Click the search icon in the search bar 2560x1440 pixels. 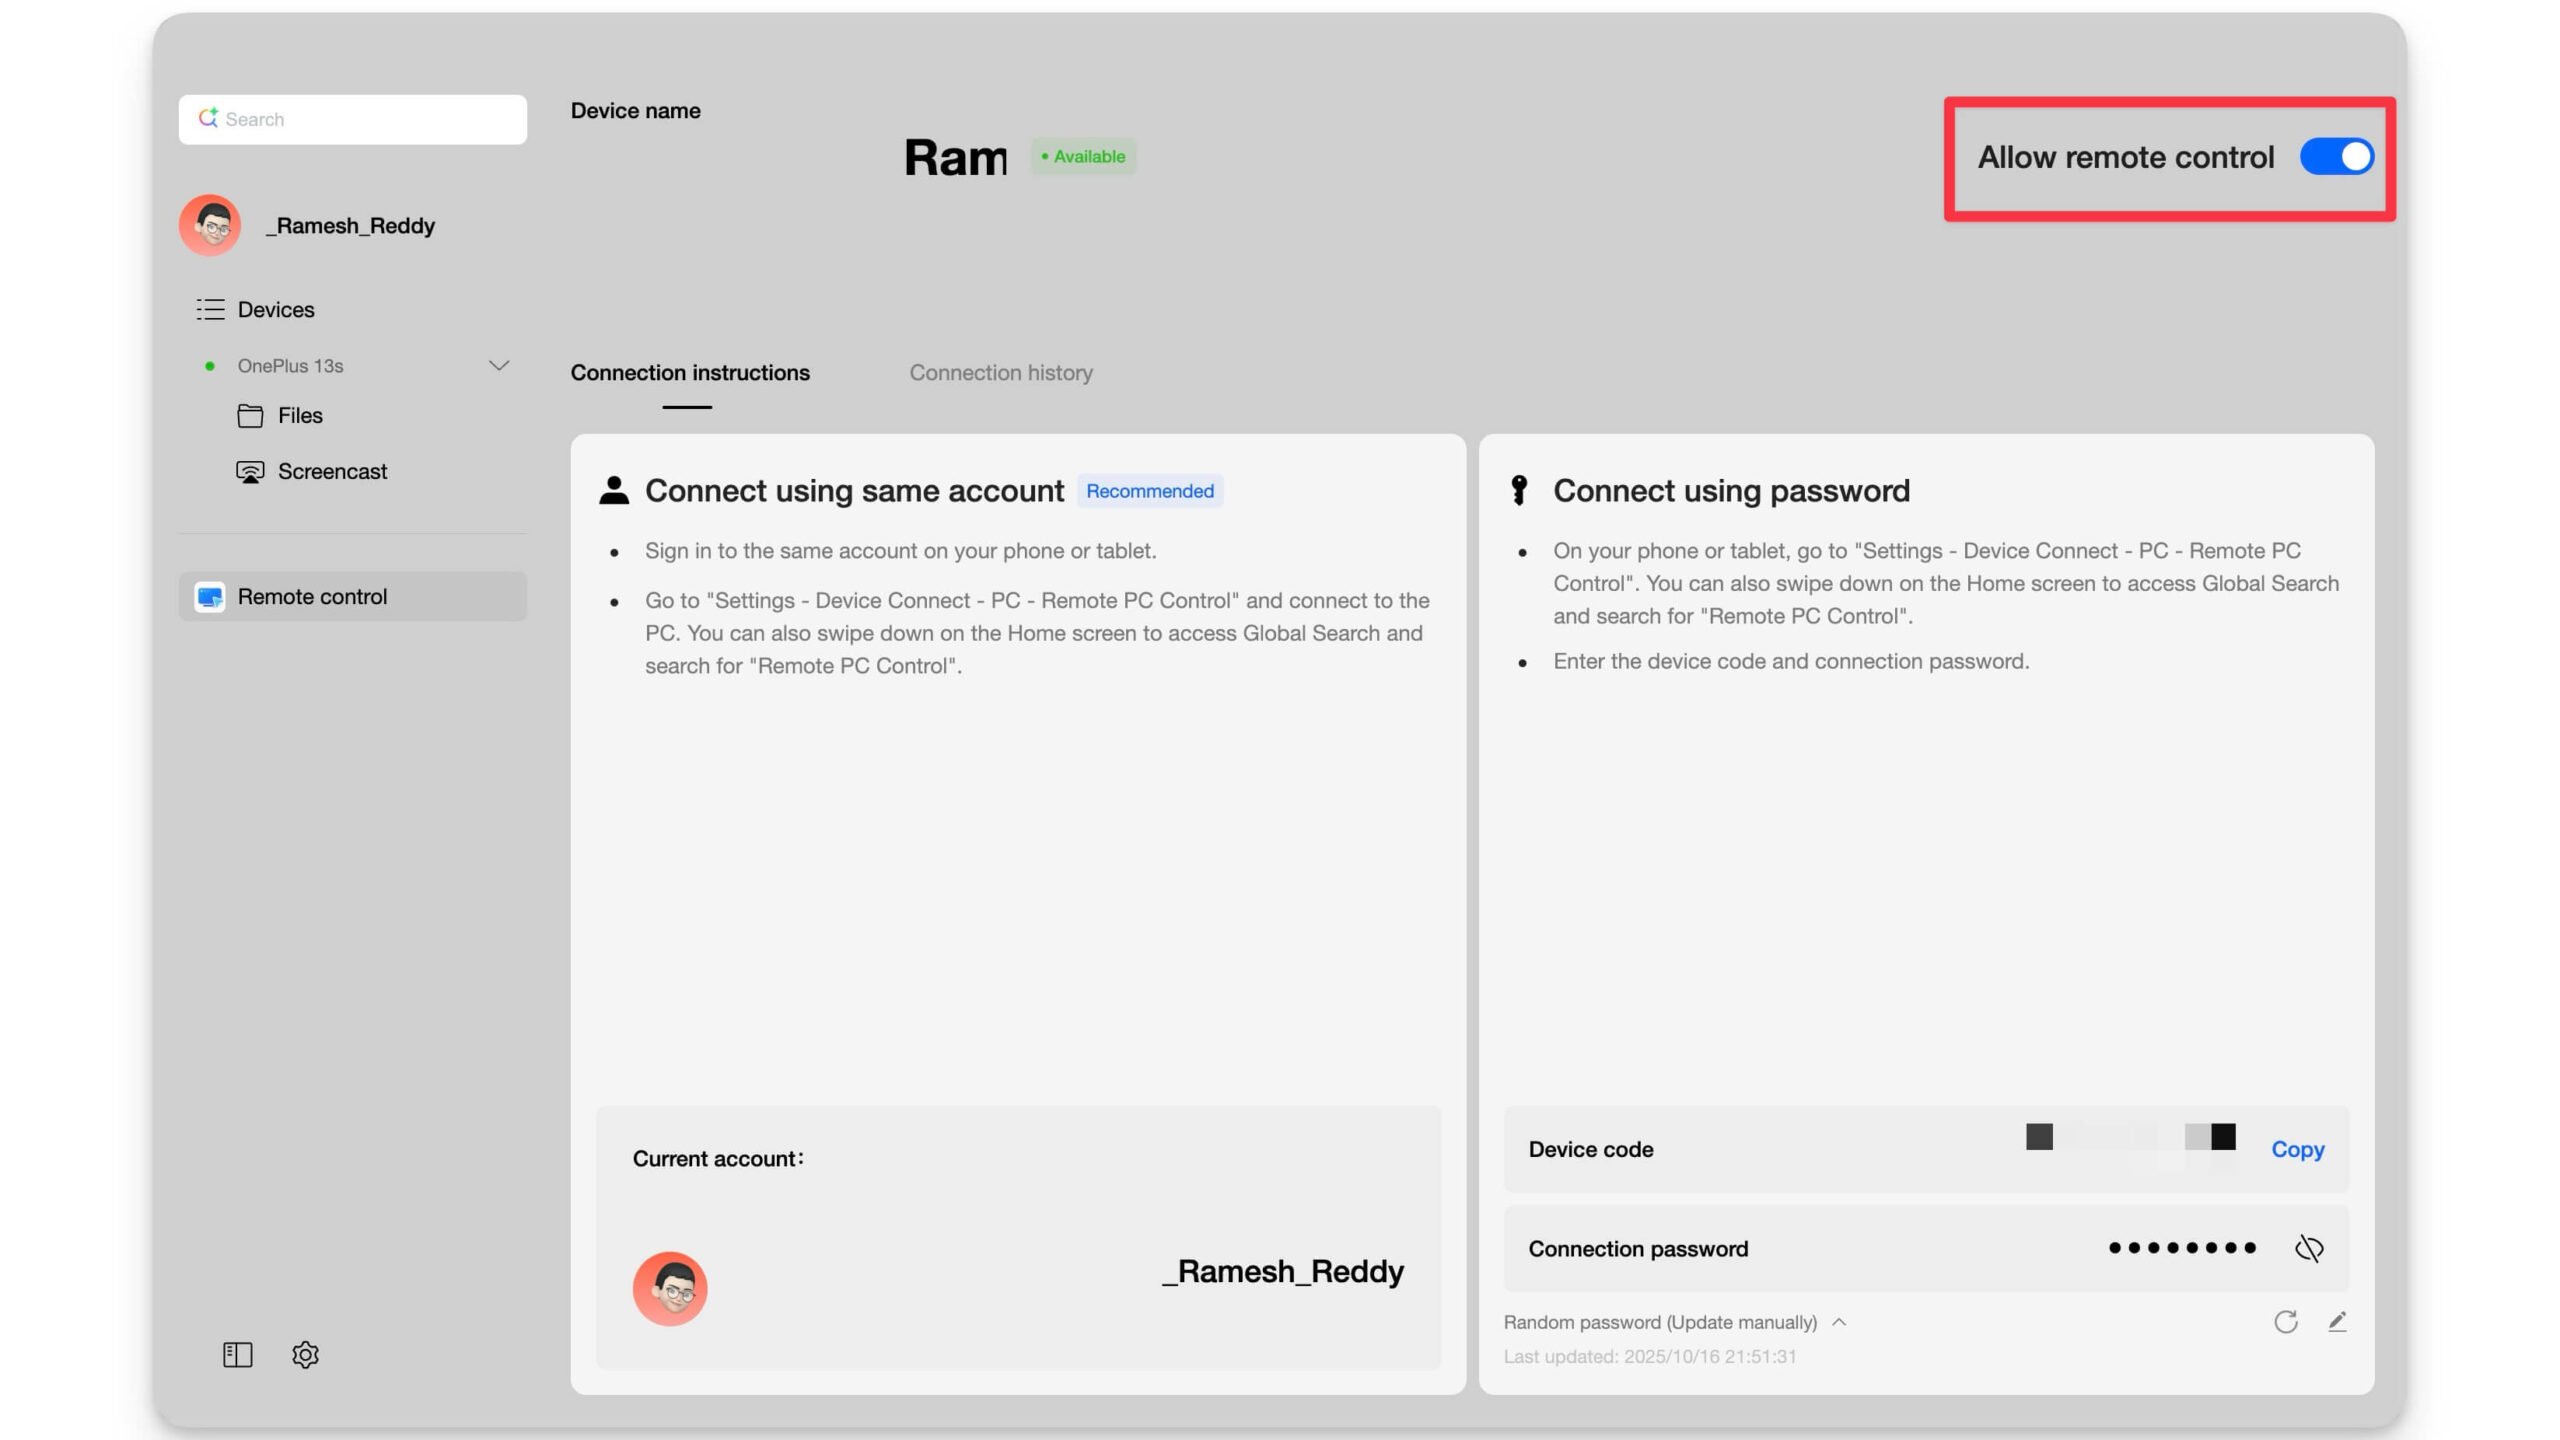(x=209, y=118)
